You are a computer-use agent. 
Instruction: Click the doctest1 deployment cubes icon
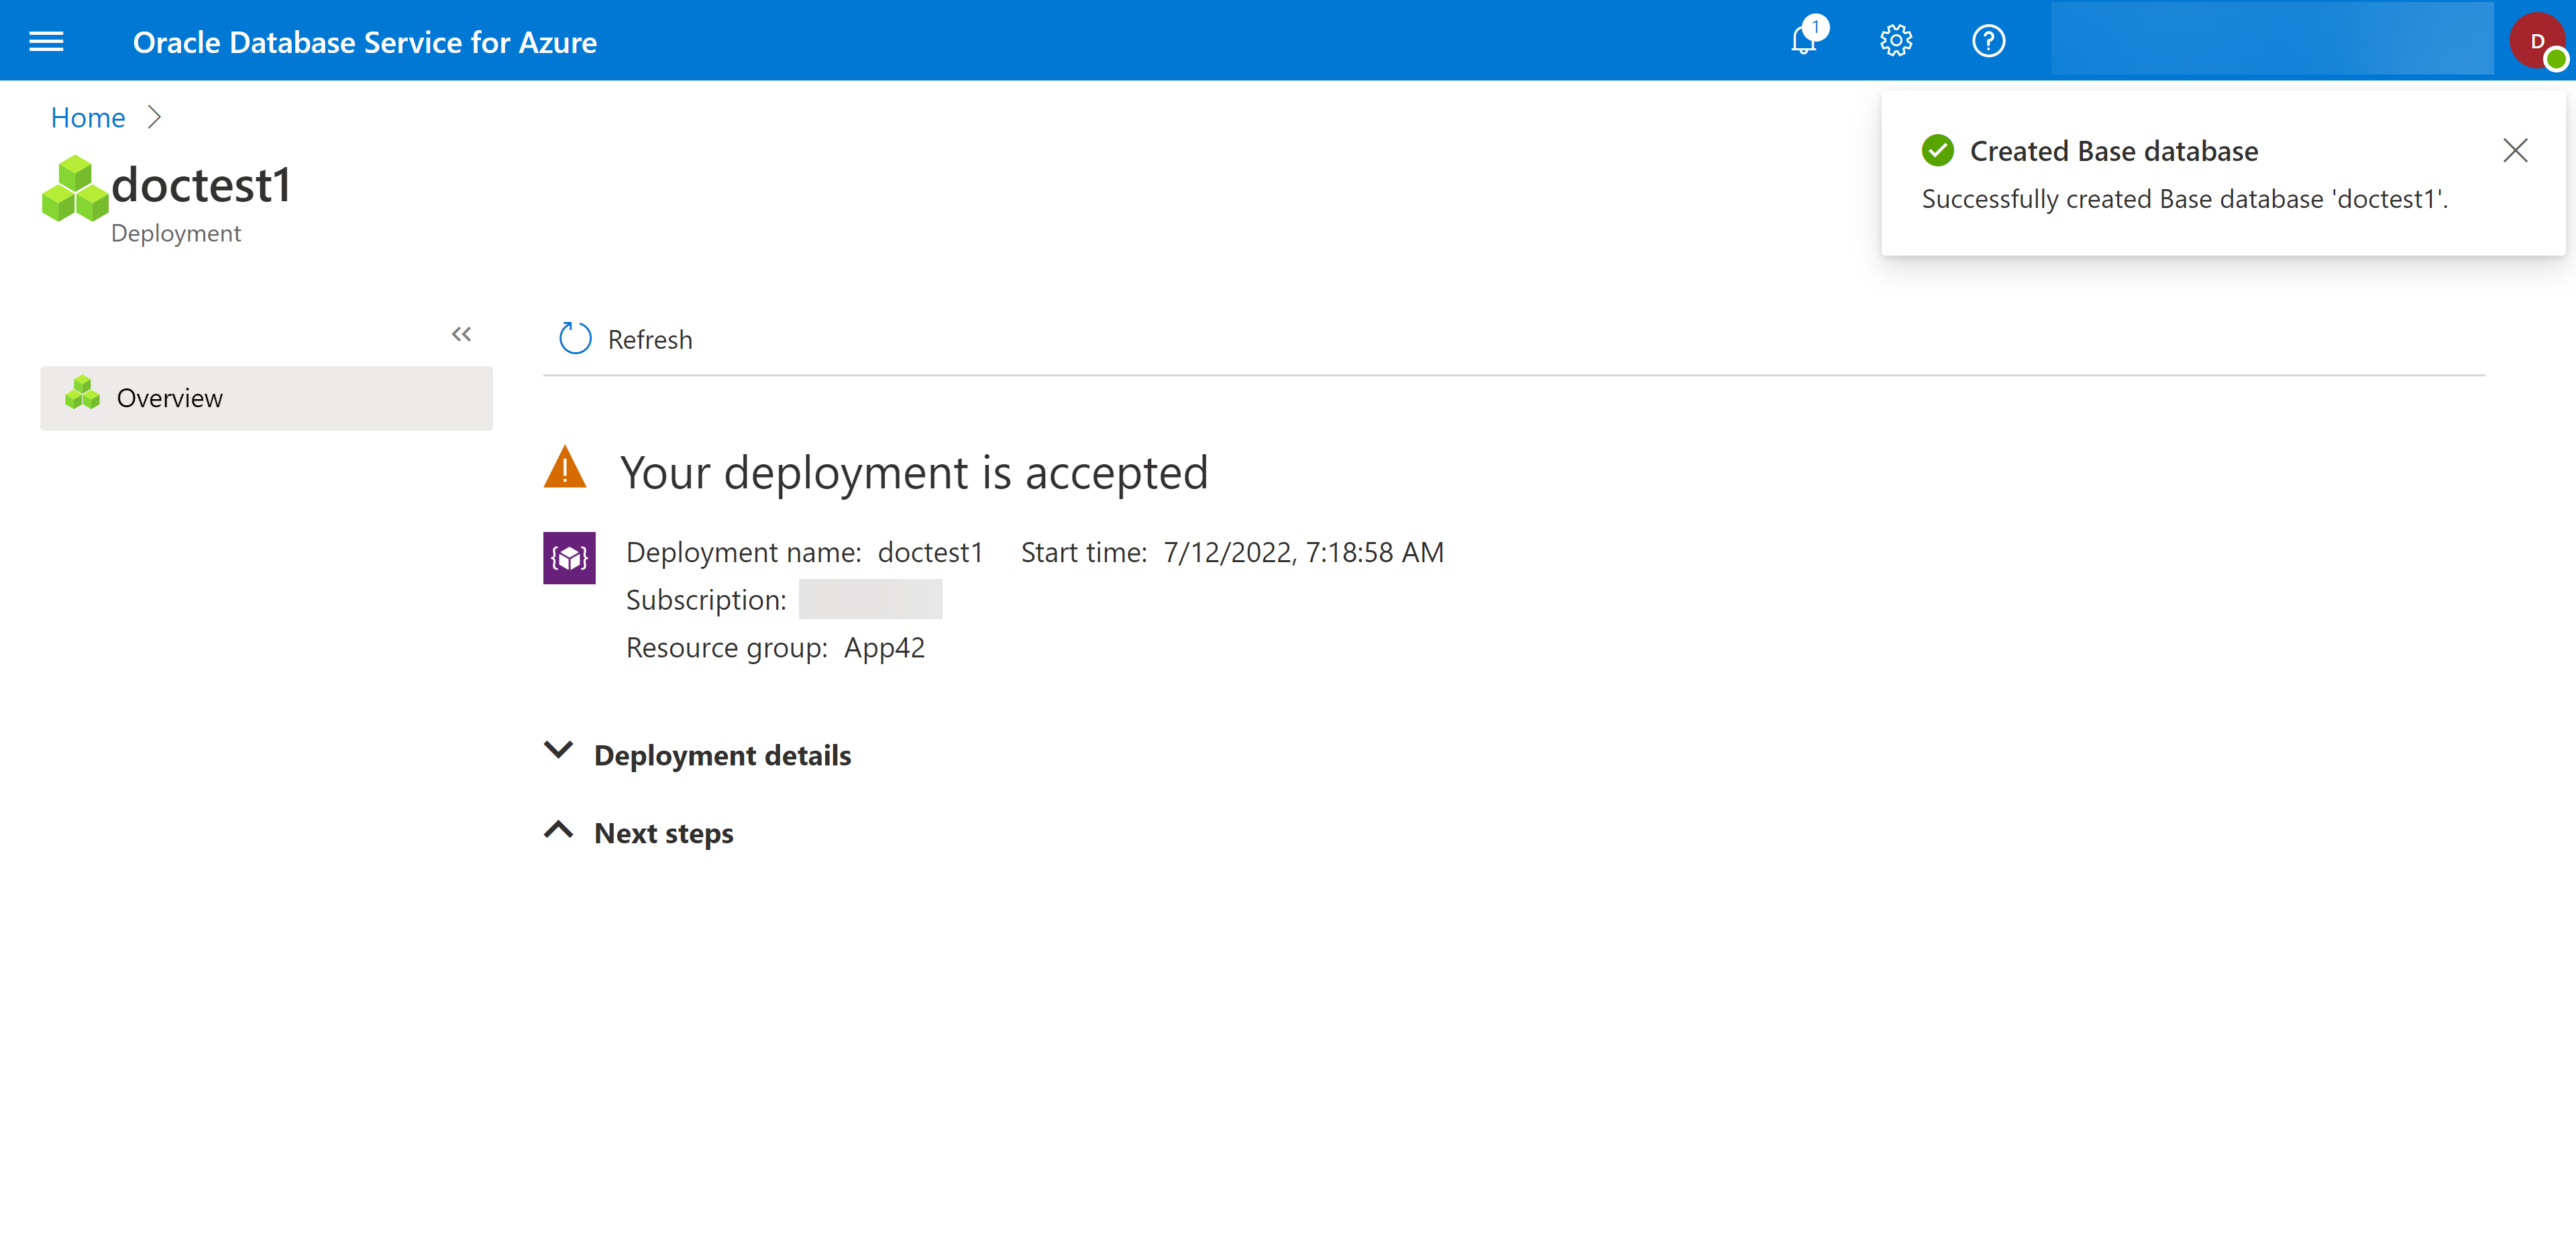click(x=74, y=189)
